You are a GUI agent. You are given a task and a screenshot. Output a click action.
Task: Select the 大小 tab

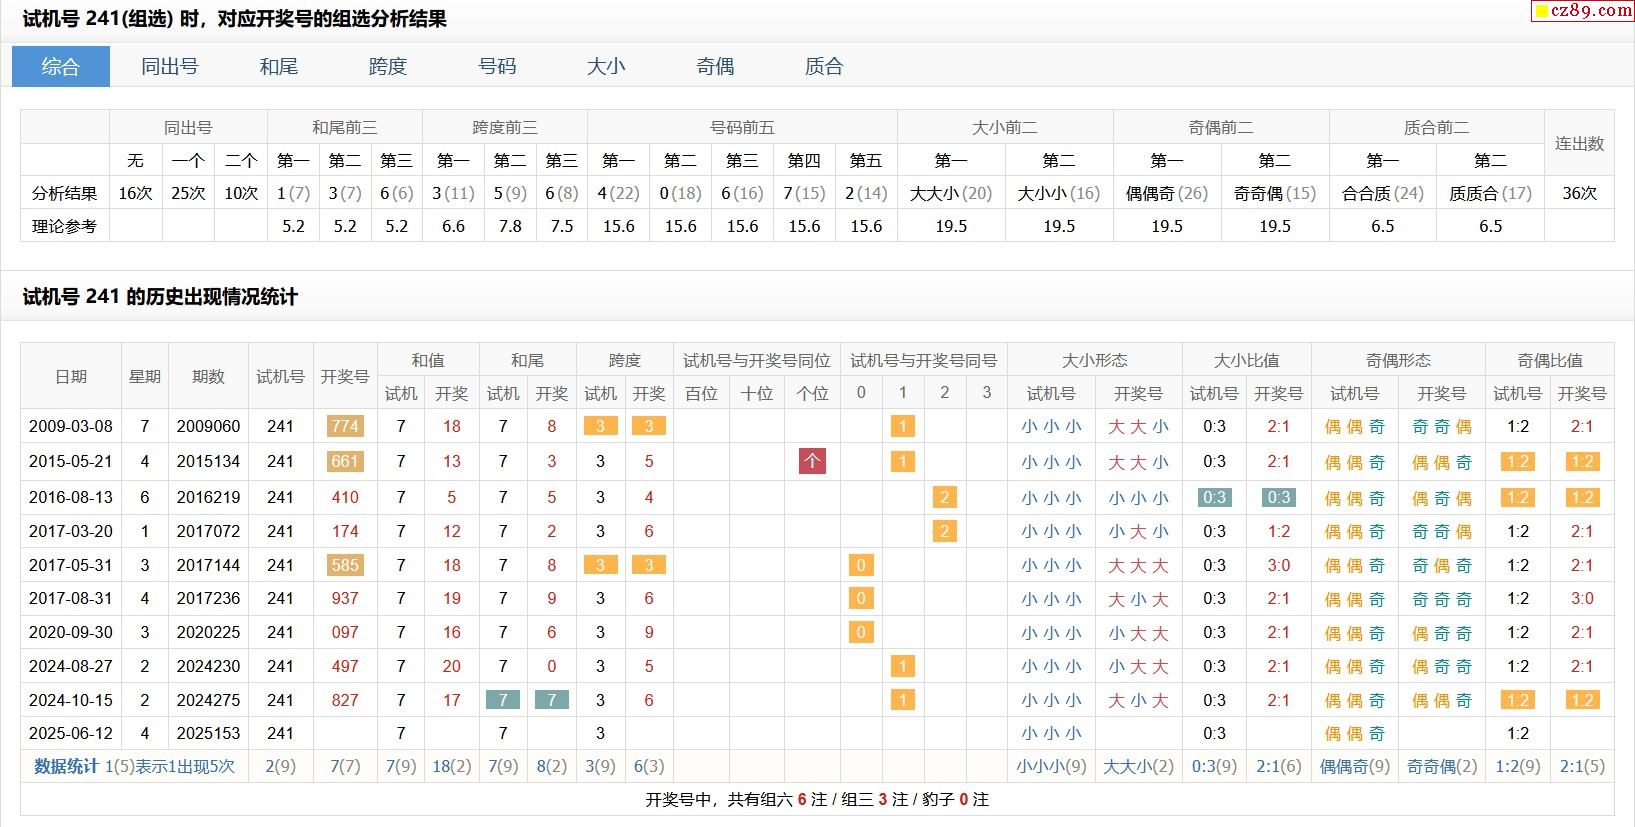tap(606, 67)
